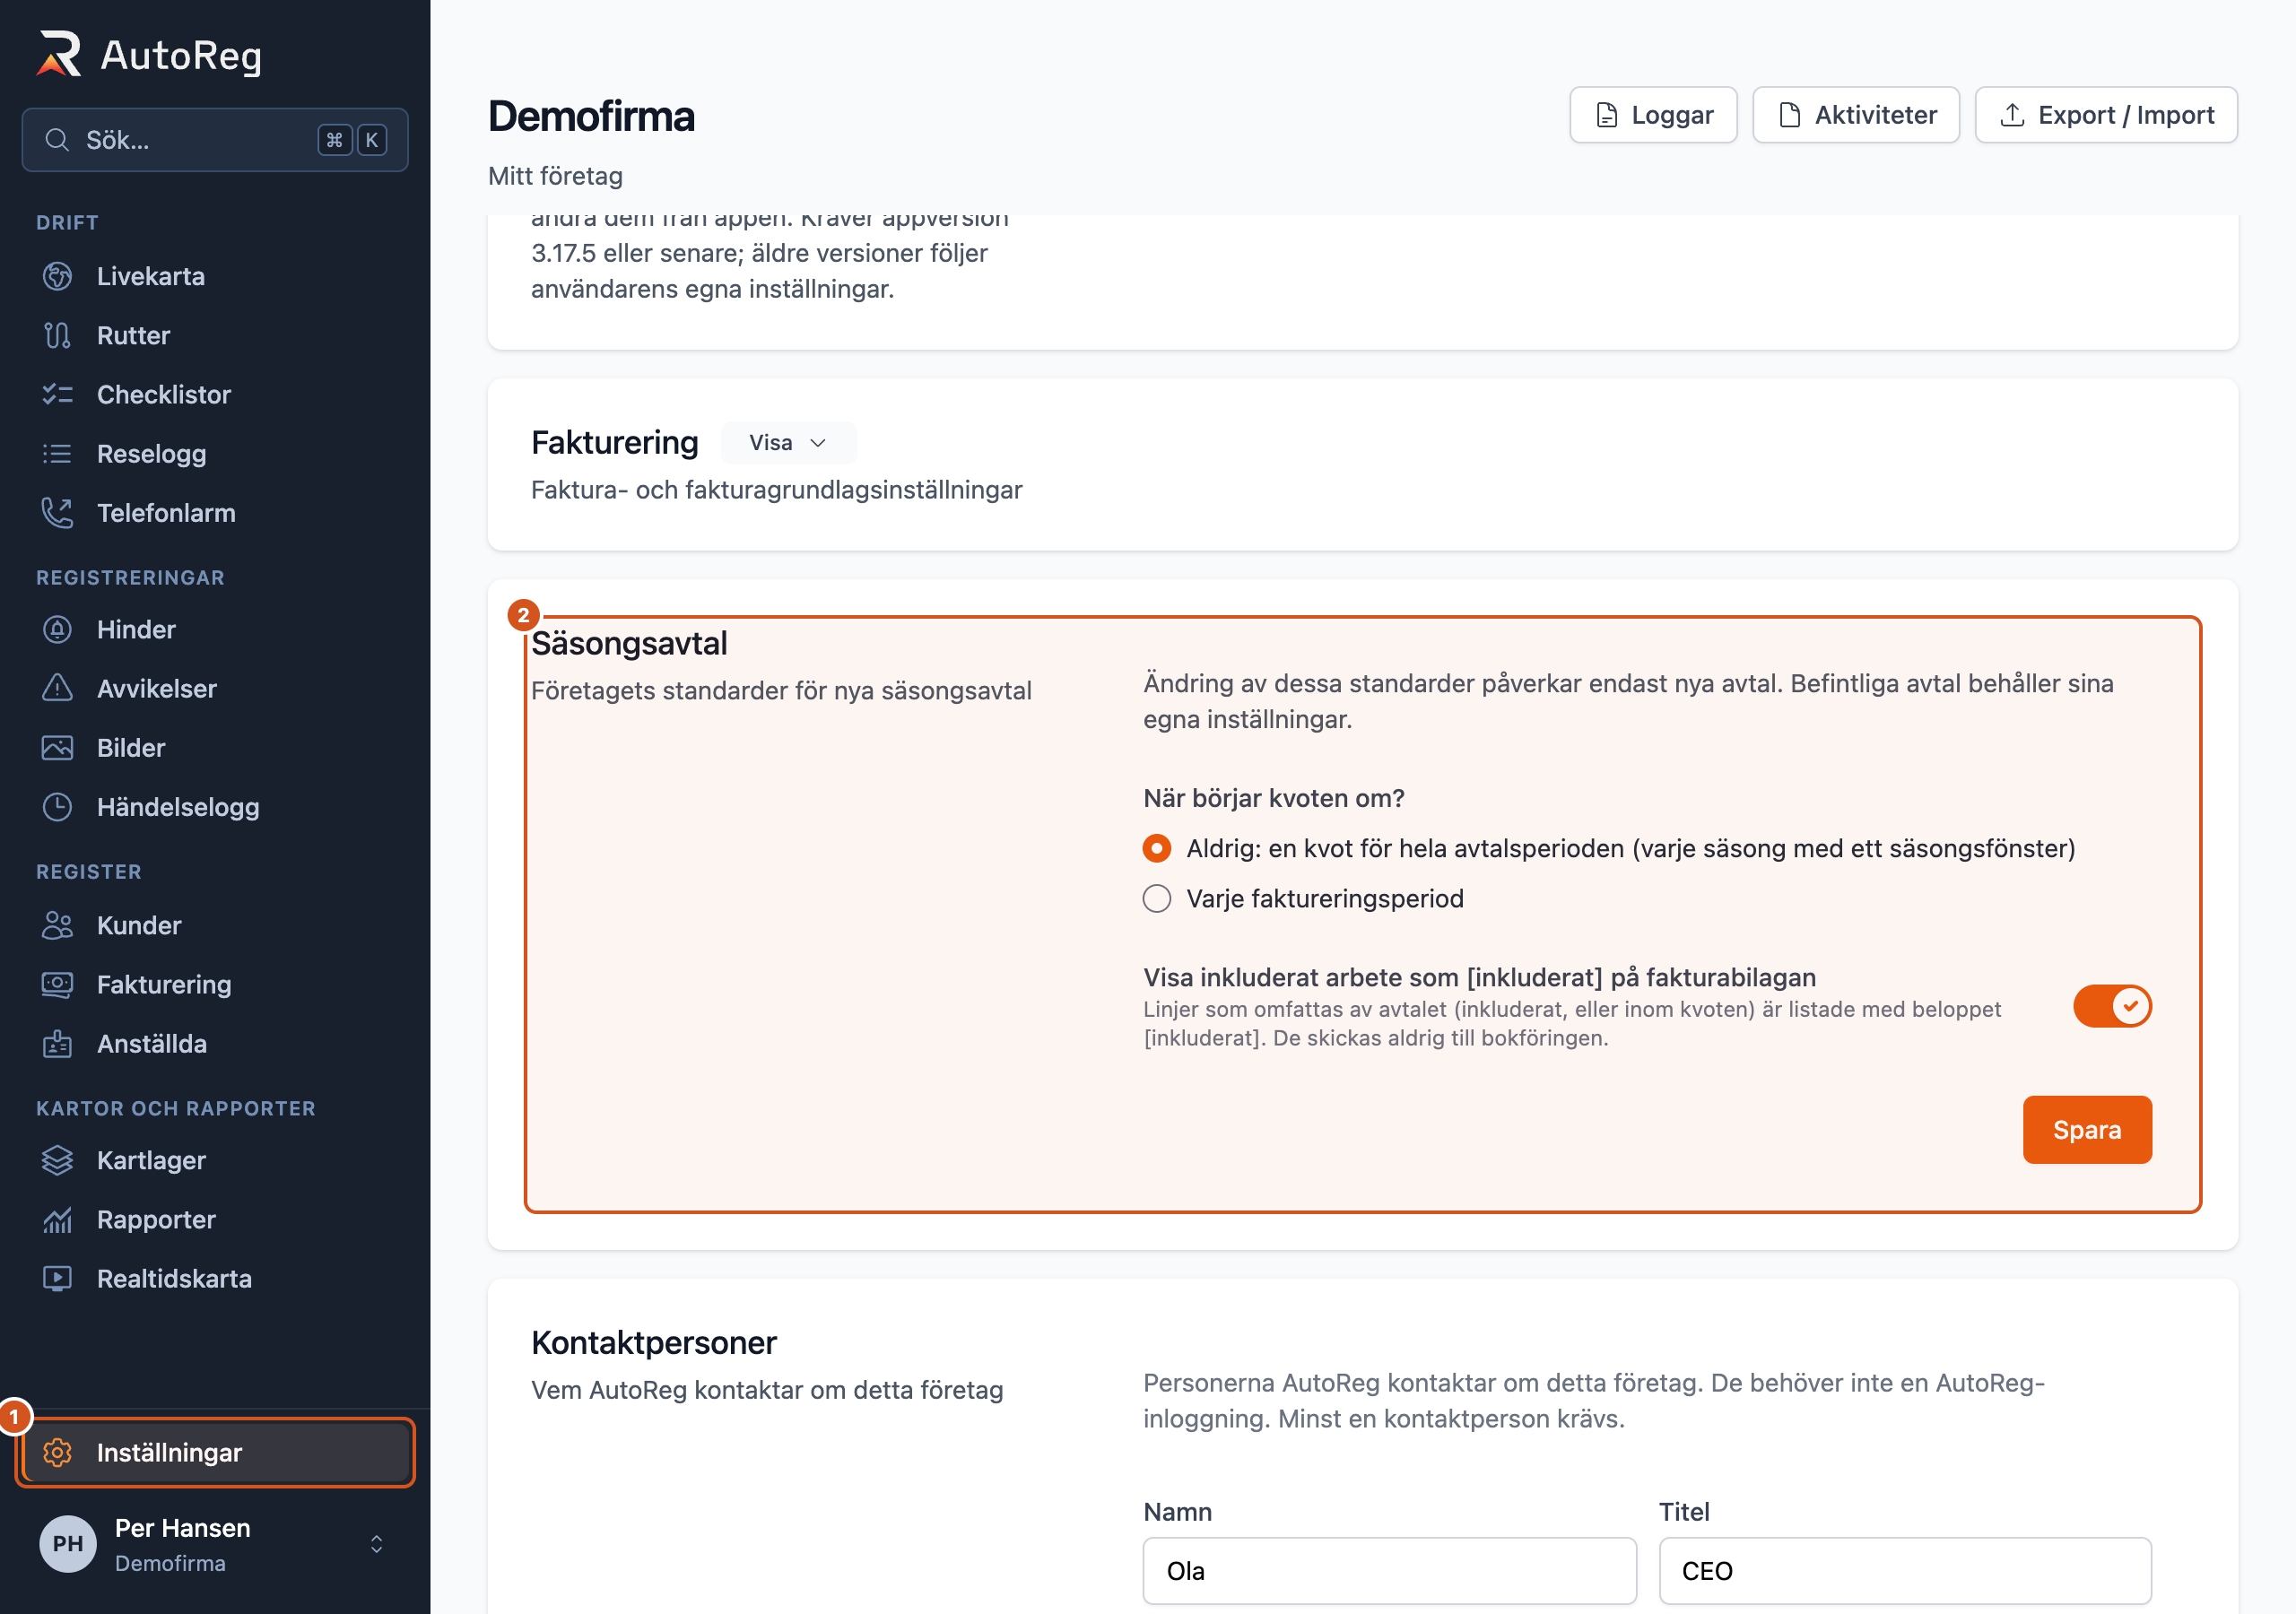Click the Fakturering banknote icon in sidebar
This screenshot has width=2296, height=1614.
[57, 984]
